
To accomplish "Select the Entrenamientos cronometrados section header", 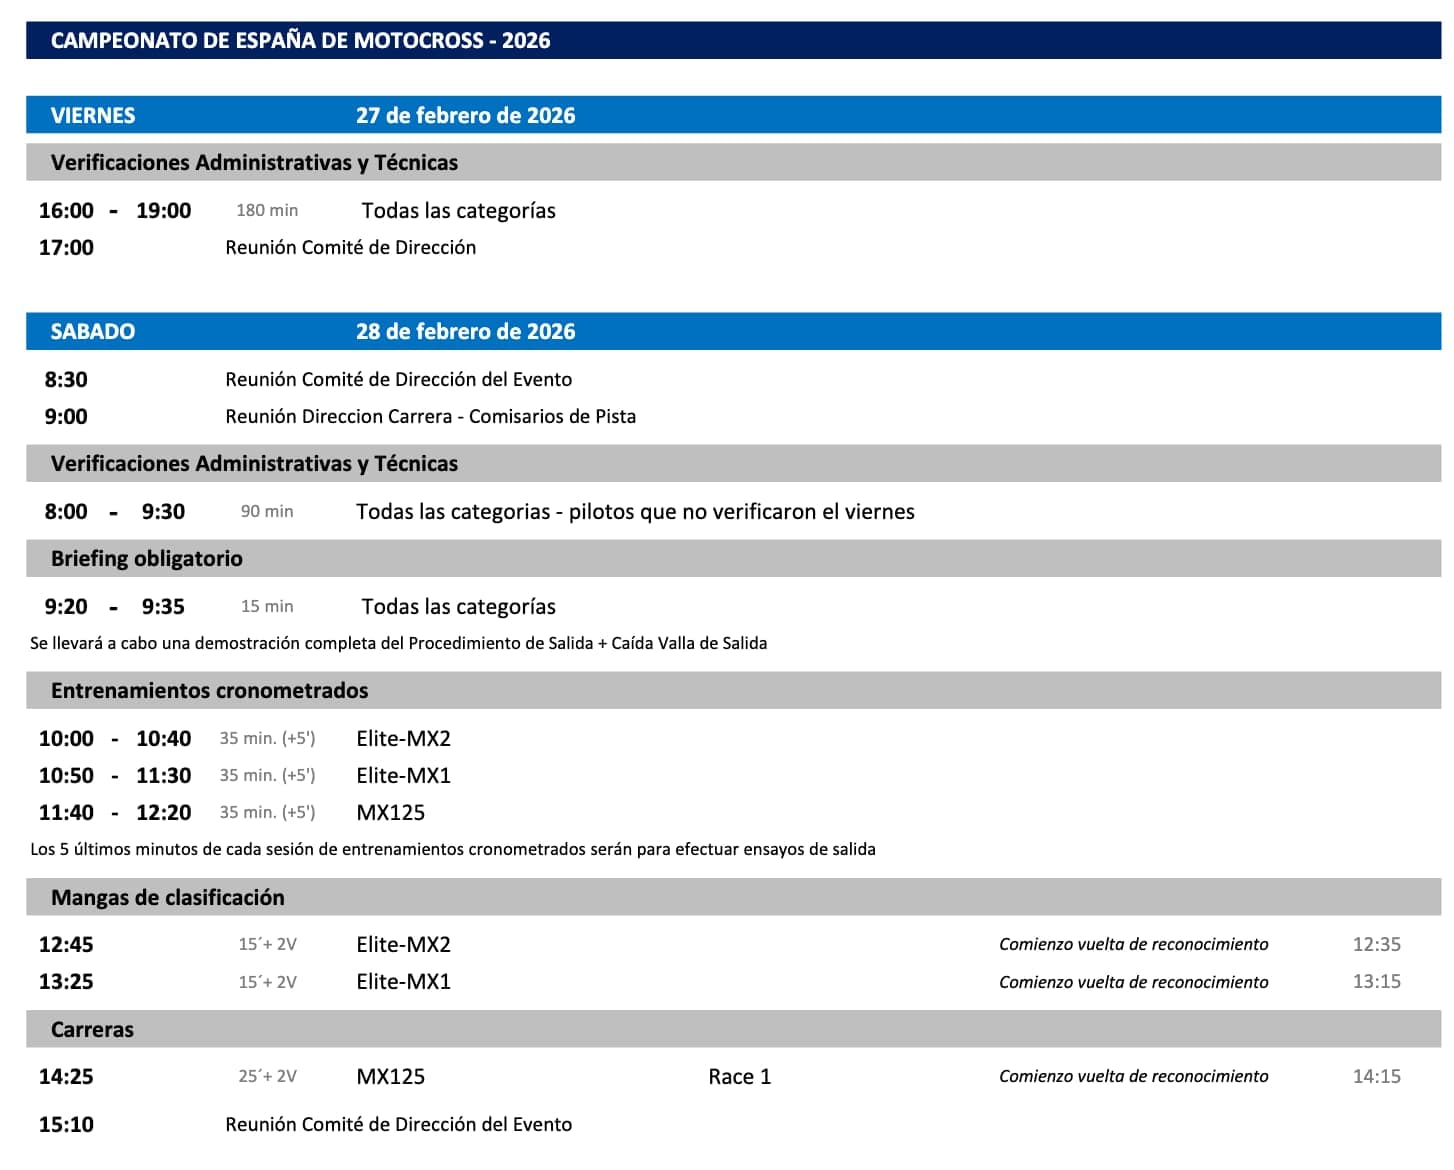I will [x=209, y=691].
